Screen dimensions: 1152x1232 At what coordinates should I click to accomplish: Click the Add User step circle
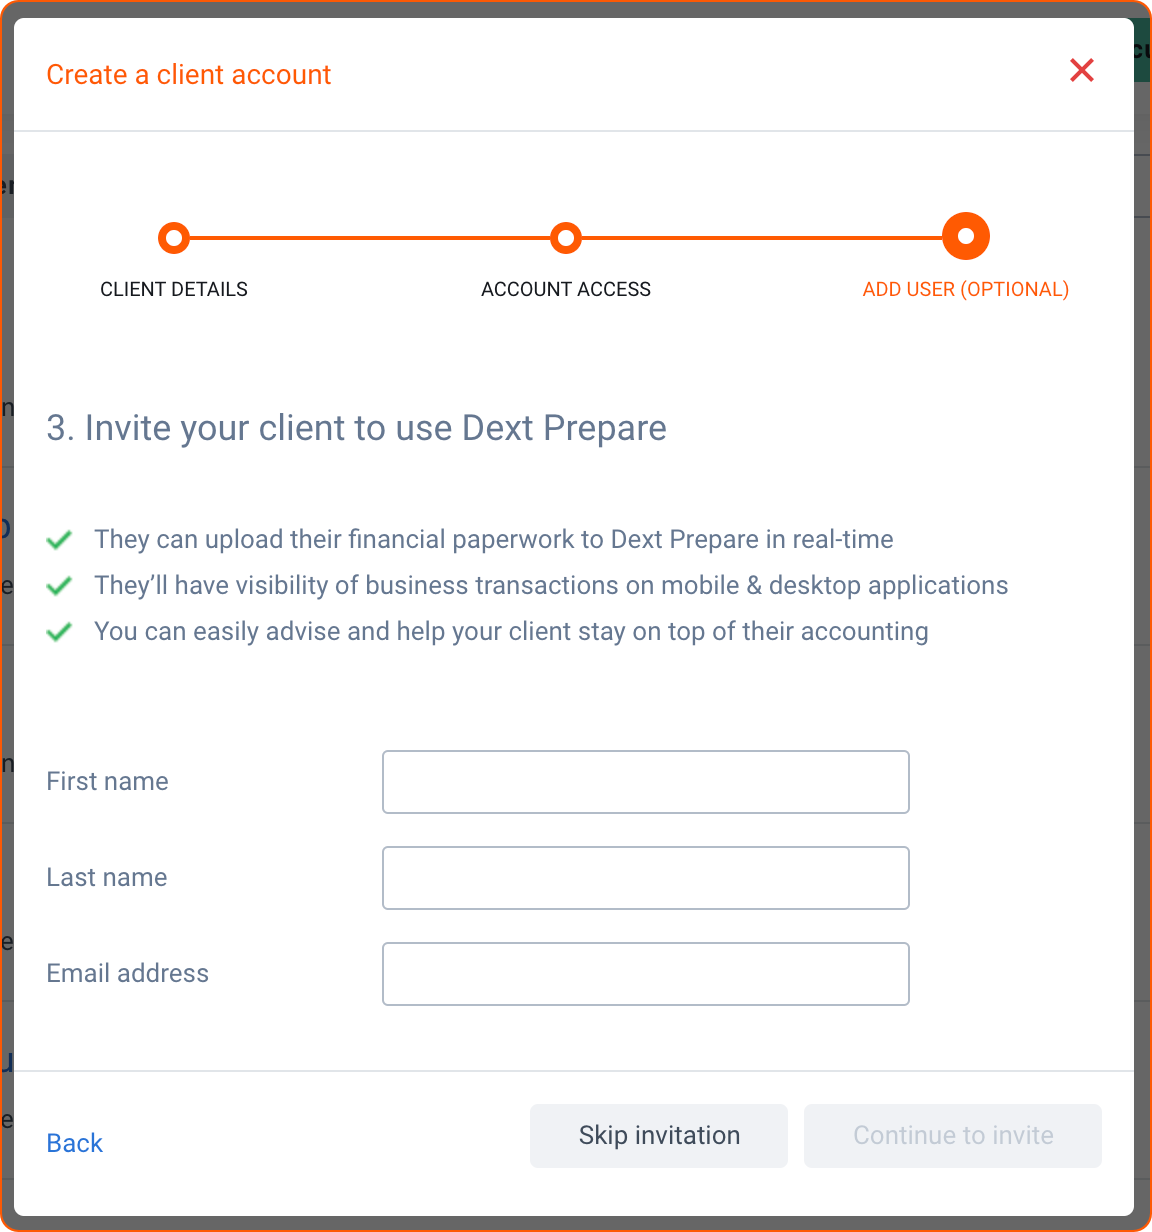[x=966, y=237]
